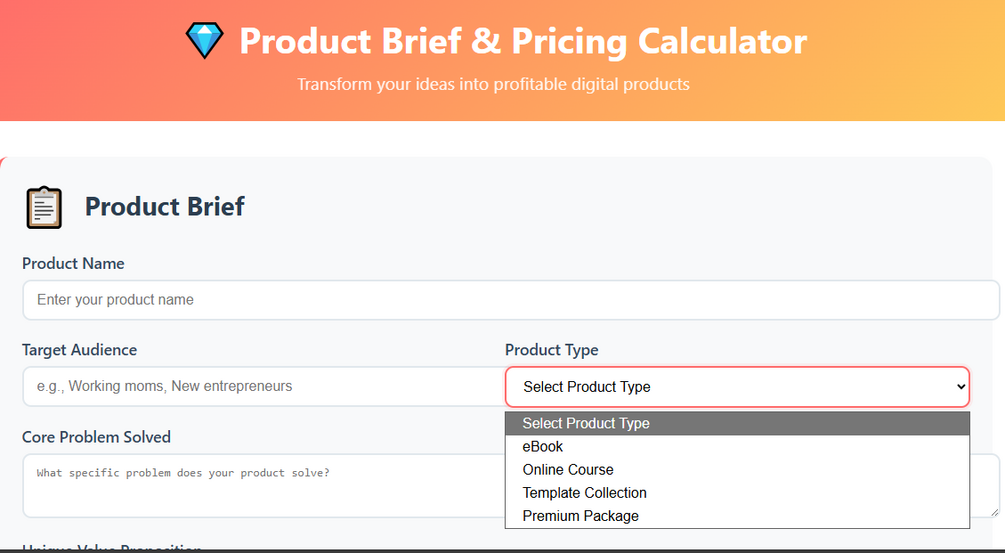The width and height of the screenshot is (1005, 553).
Task: Choose the highlighted Select Product Type option
Action: [586, 424]
